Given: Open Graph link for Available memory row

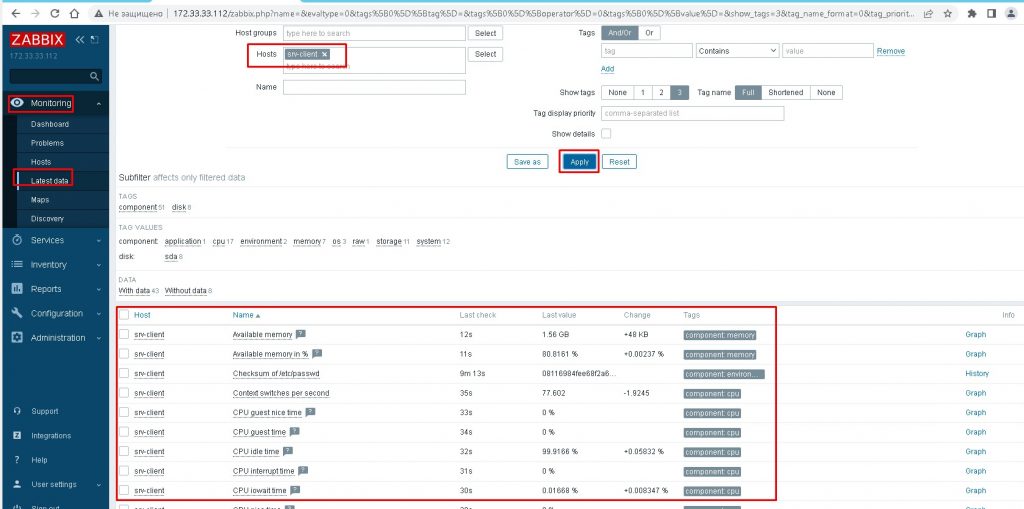Looking at the screenshot, I should coord(975,334).
